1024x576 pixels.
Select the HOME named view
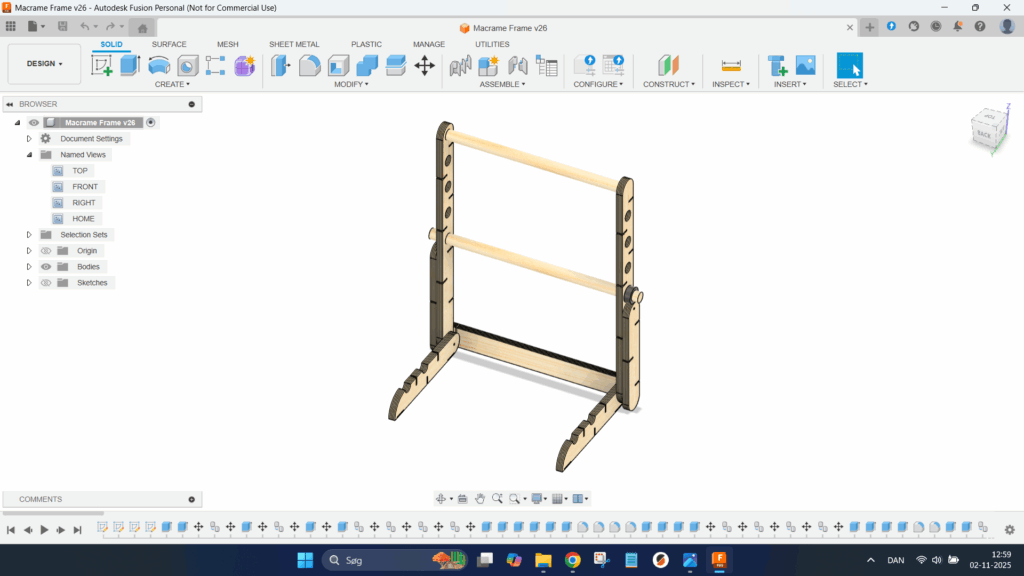click(x=84, y=219)
